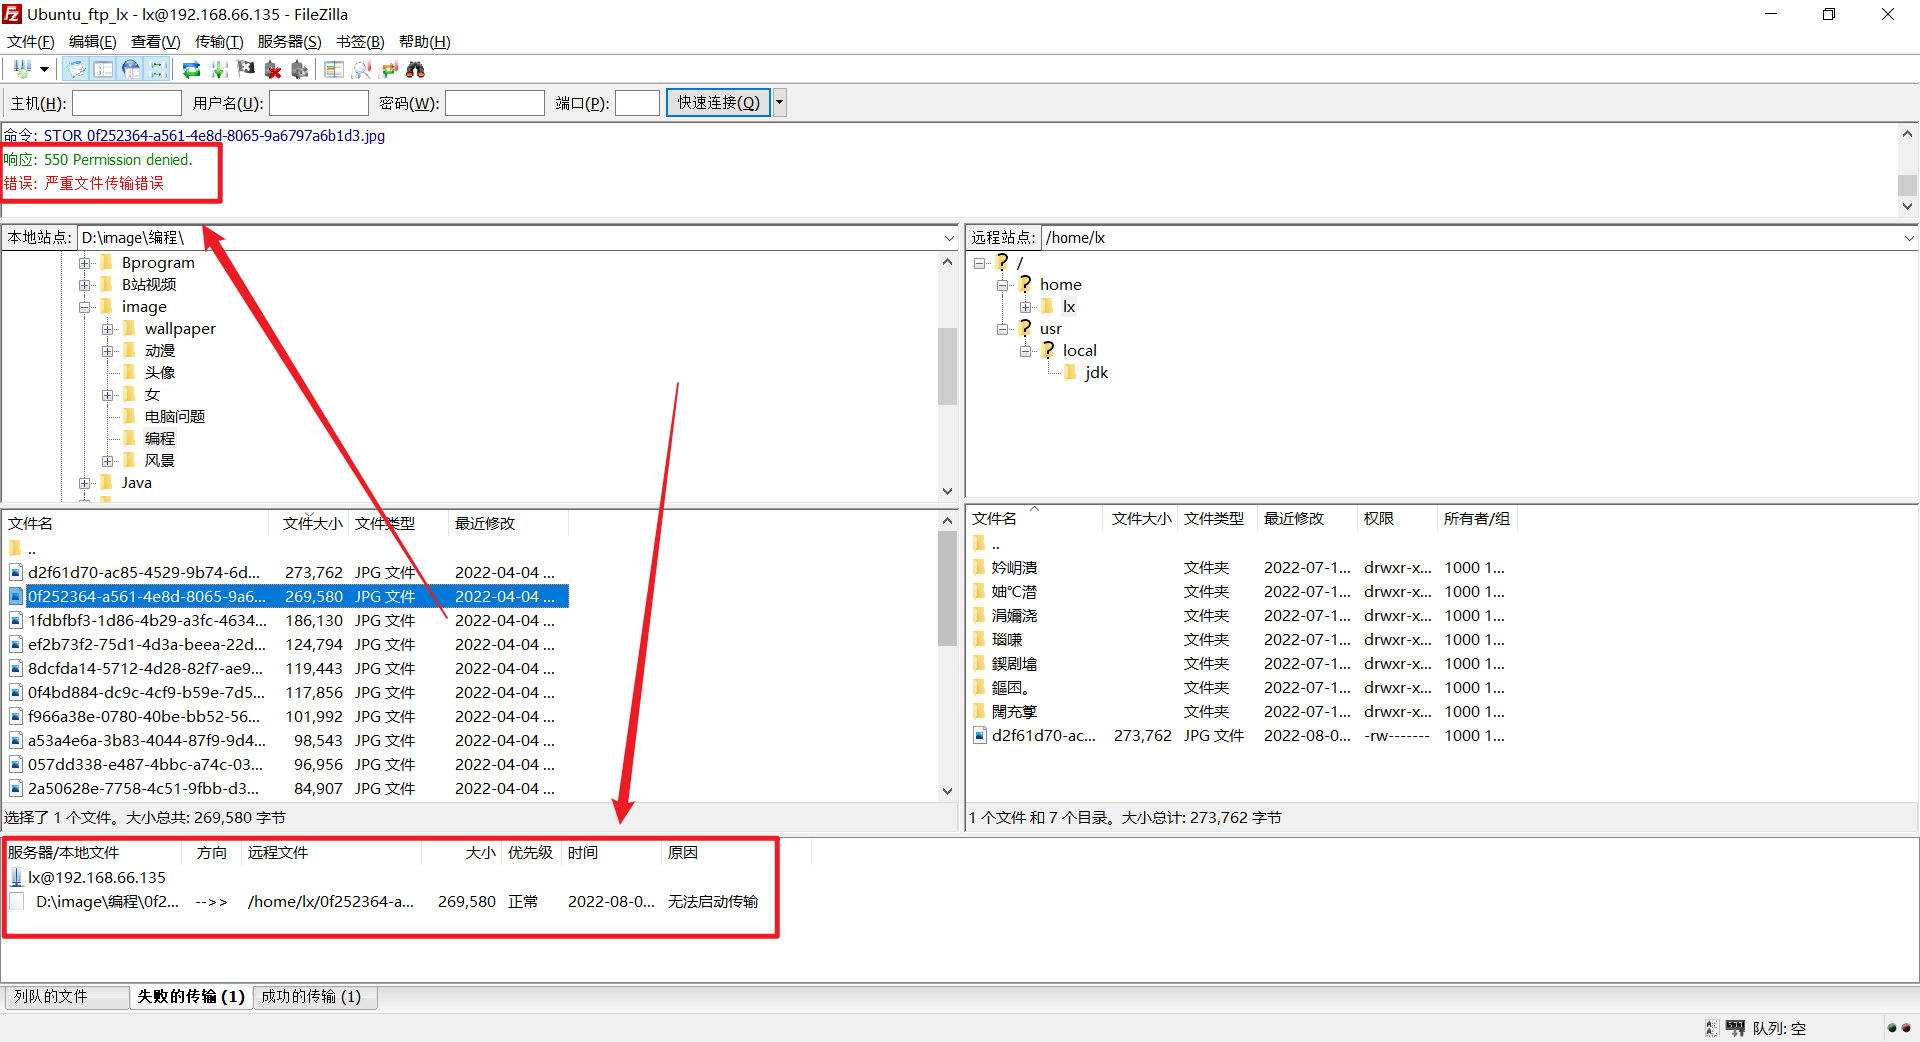Screen dimensions: 1920x1042
Task: Toggle synchronized browsing icon
Action: [x=389, y=69]
